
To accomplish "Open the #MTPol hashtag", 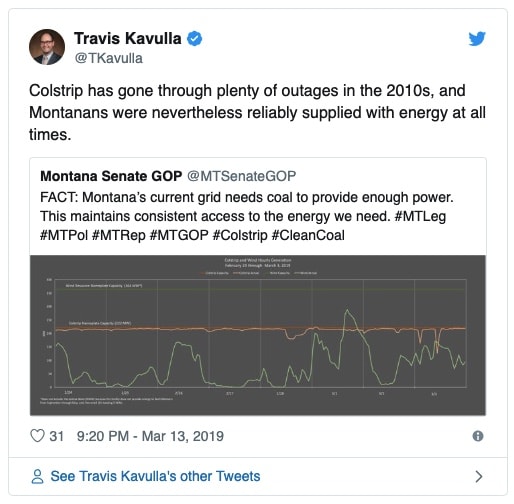I will point(64,235).
